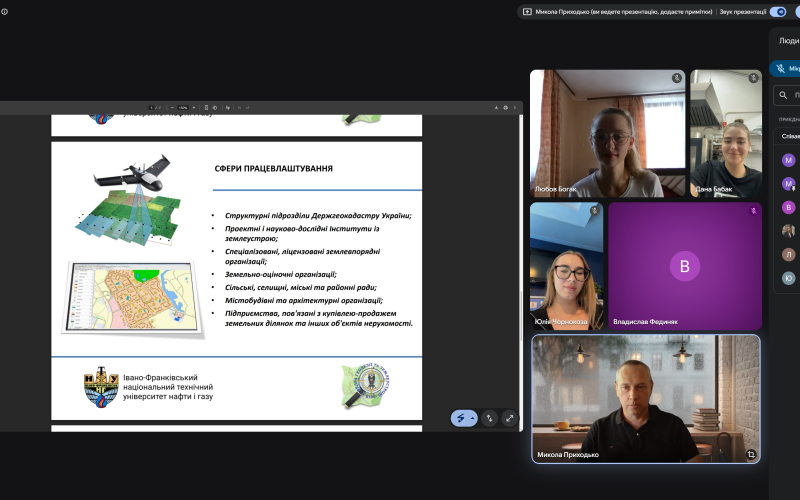Click the presenter name label in the top bar

pos(624,11)
